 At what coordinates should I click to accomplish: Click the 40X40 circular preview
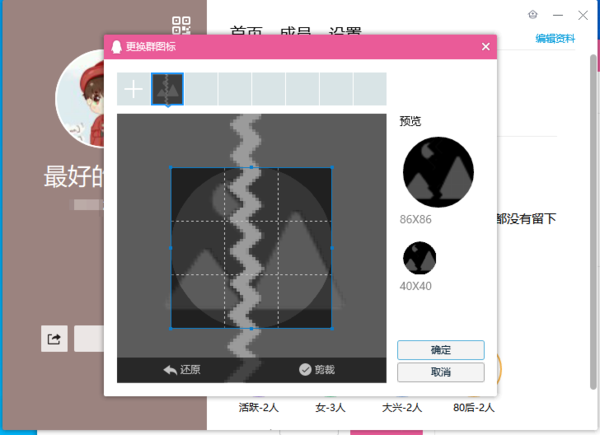tap(419, 258)
